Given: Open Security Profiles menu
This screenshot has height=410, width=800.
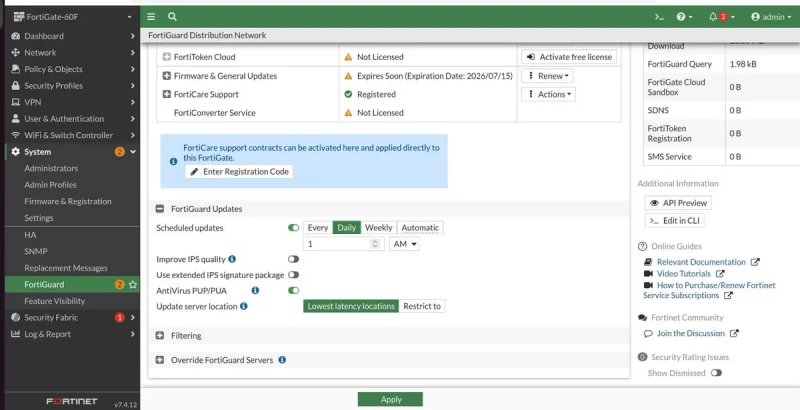Looking at the screenshot, I should [72, 86].
